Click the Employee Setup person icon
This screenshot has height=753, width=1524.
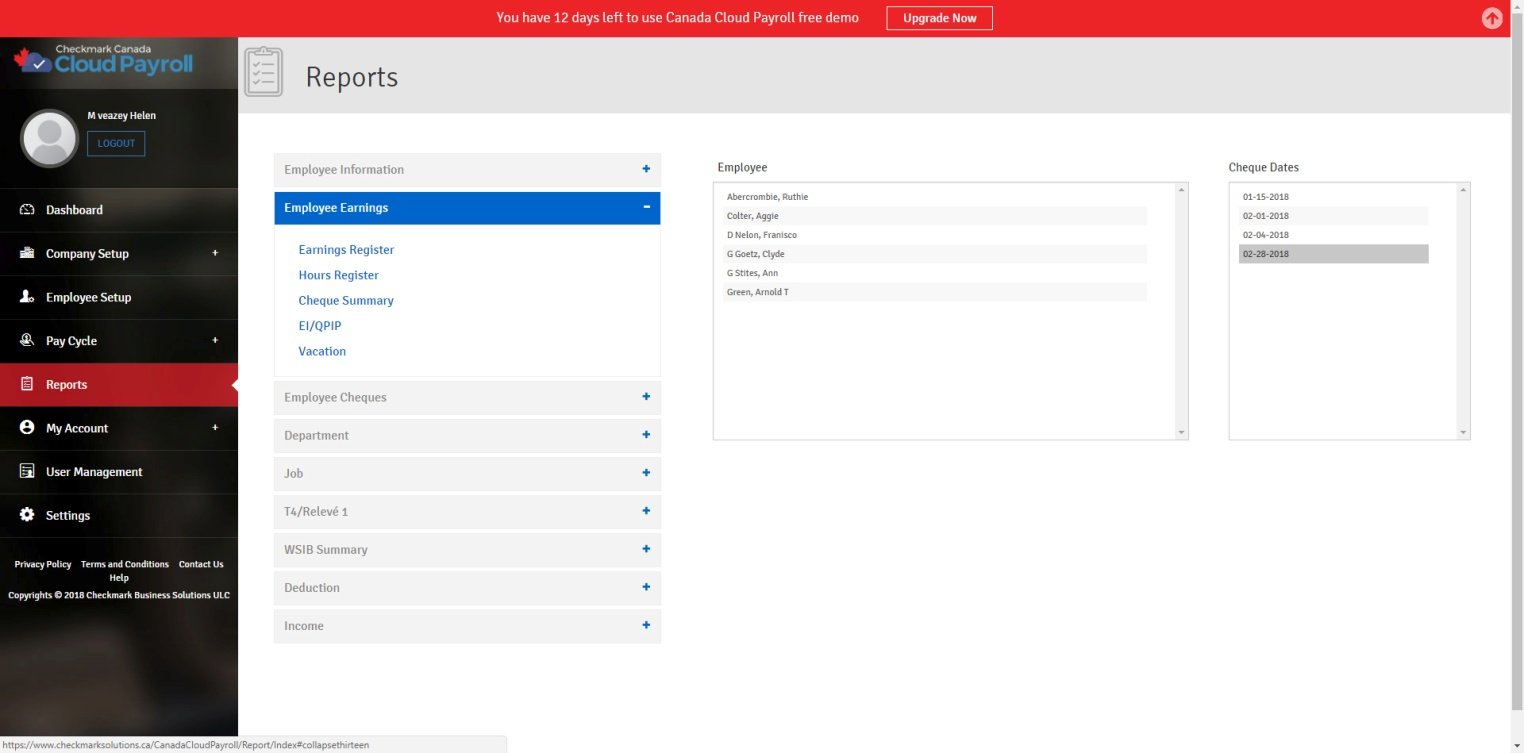tap(27, 297)
